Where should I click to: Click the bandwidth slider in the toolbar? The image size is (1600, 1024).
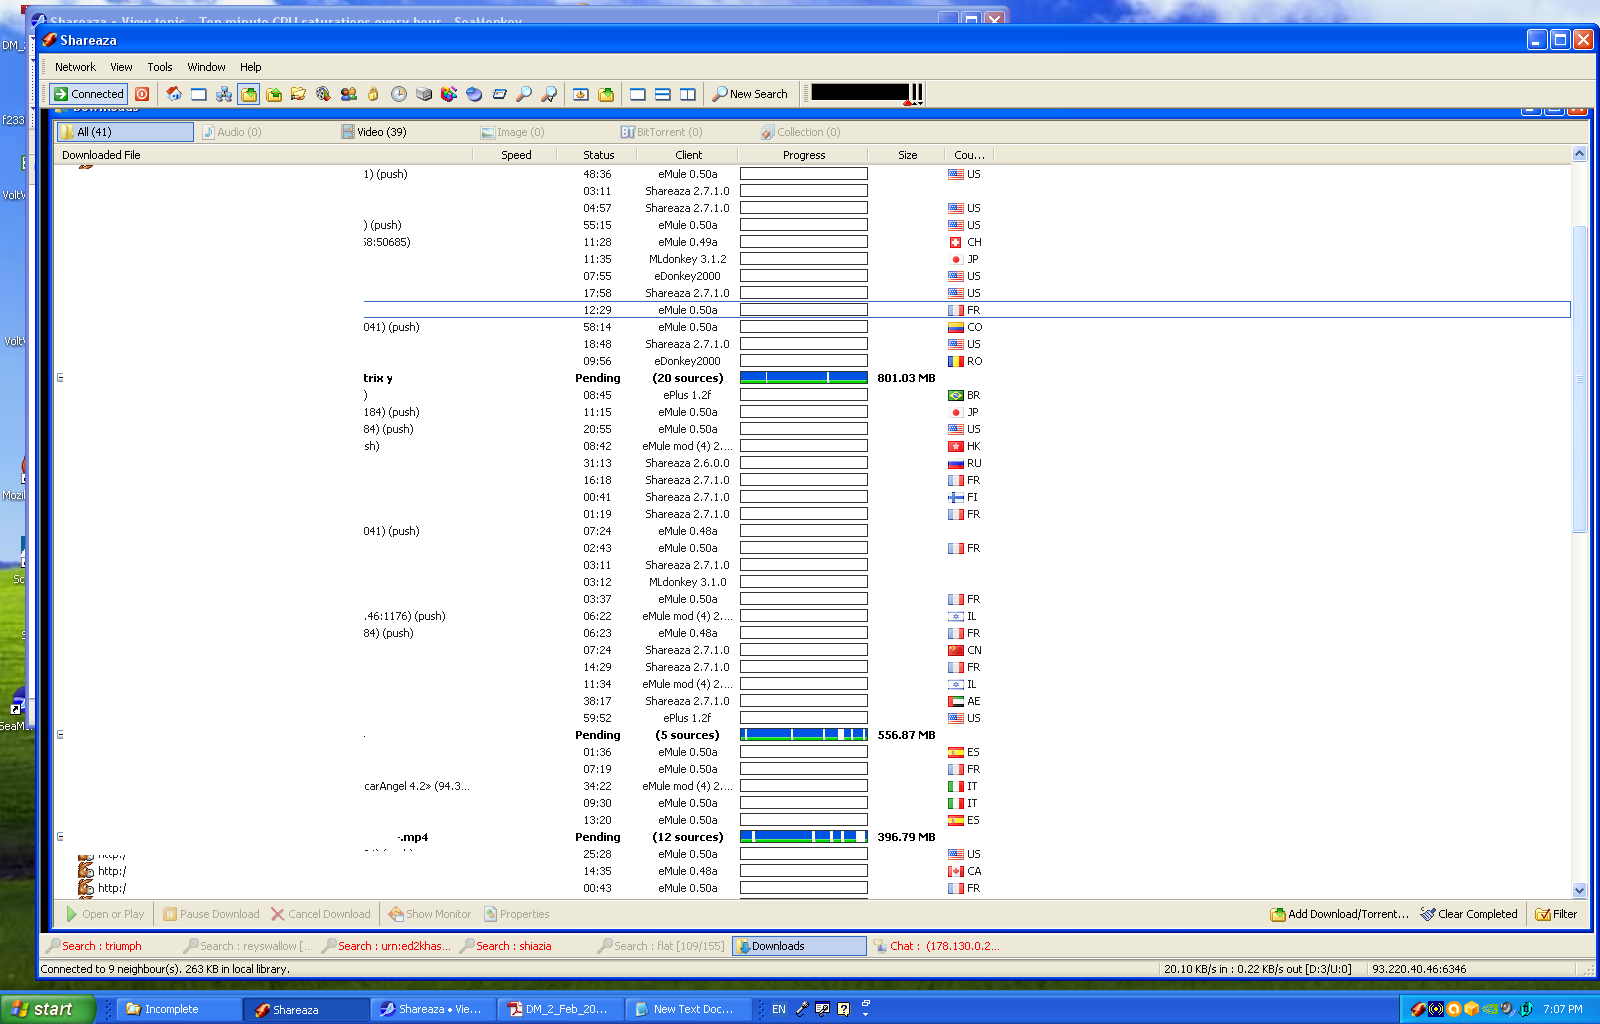coord(865,93)
